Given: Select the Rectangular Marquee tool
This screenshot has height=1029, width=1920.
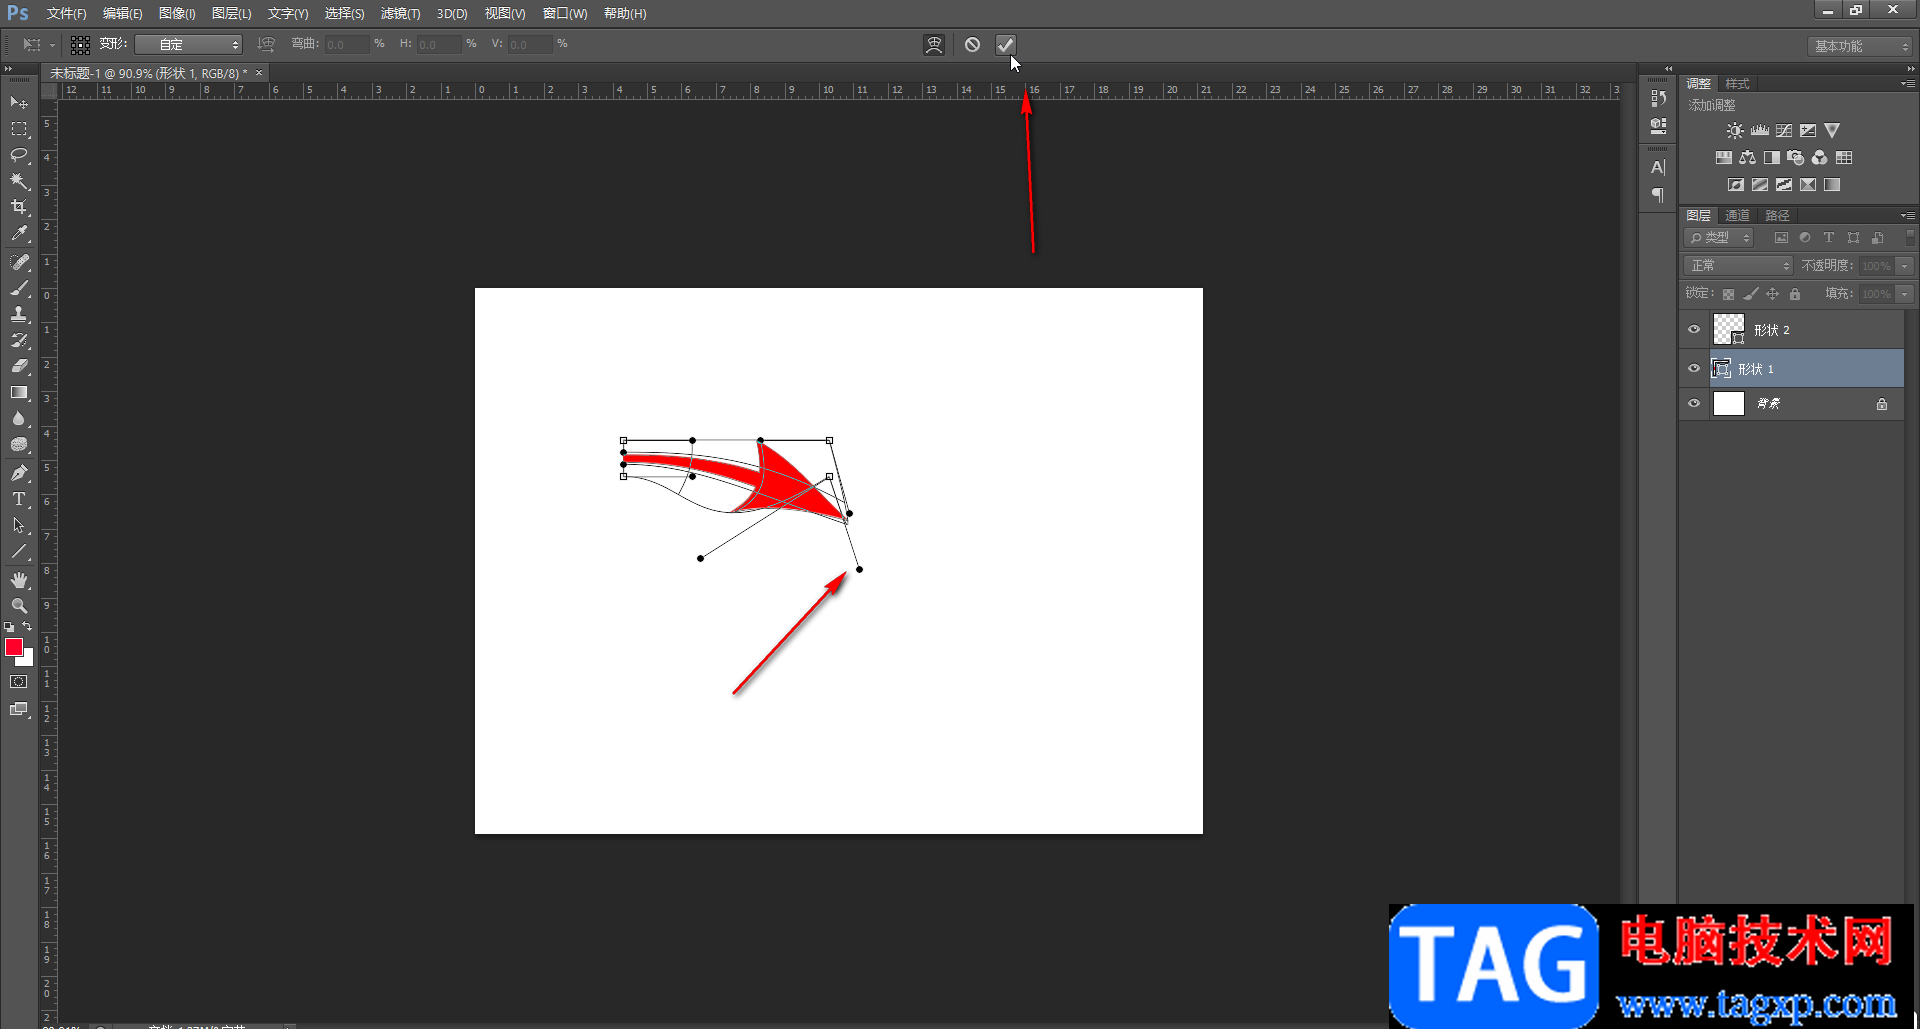Looking at the screenshot, I should tap(19, 129).
